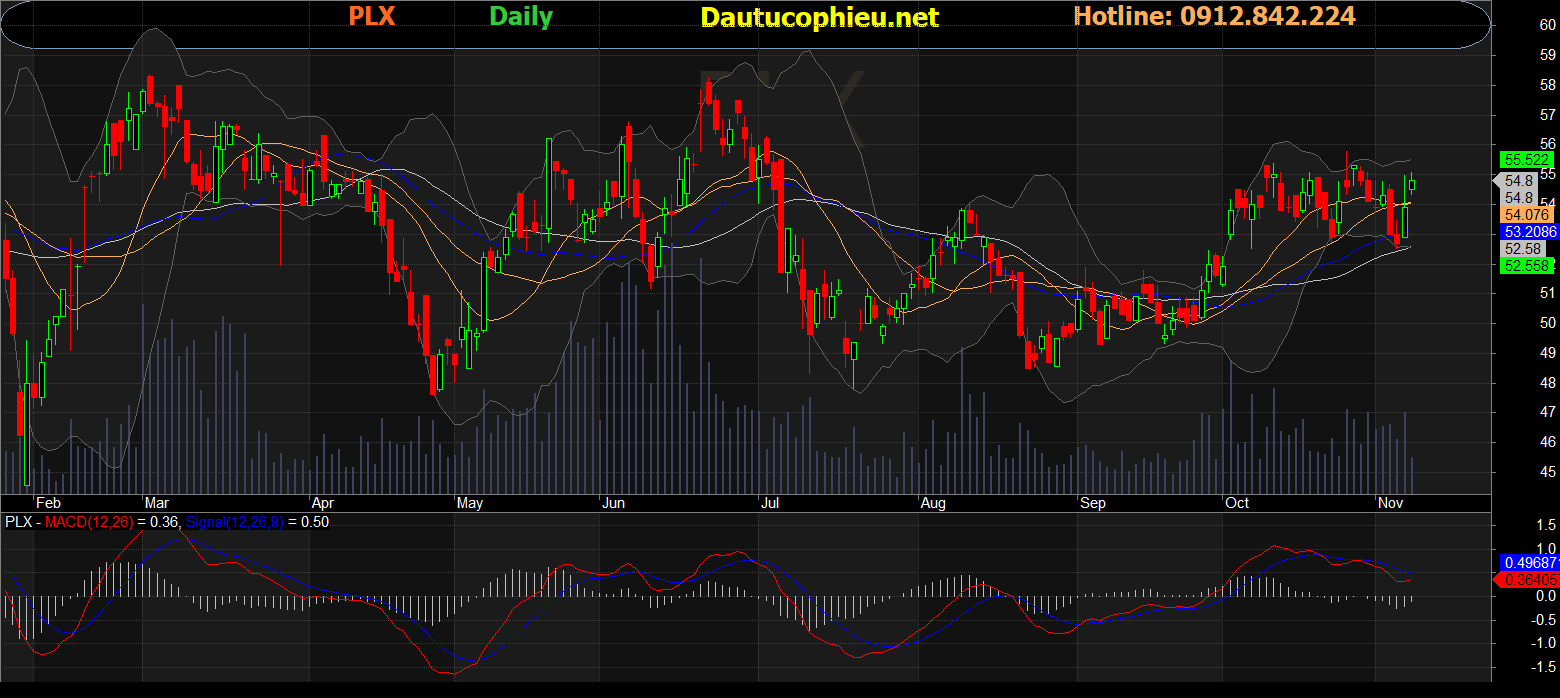Select the May marker on time axis
Viewport: 1560px width, 698px height.
coord(469,503)
